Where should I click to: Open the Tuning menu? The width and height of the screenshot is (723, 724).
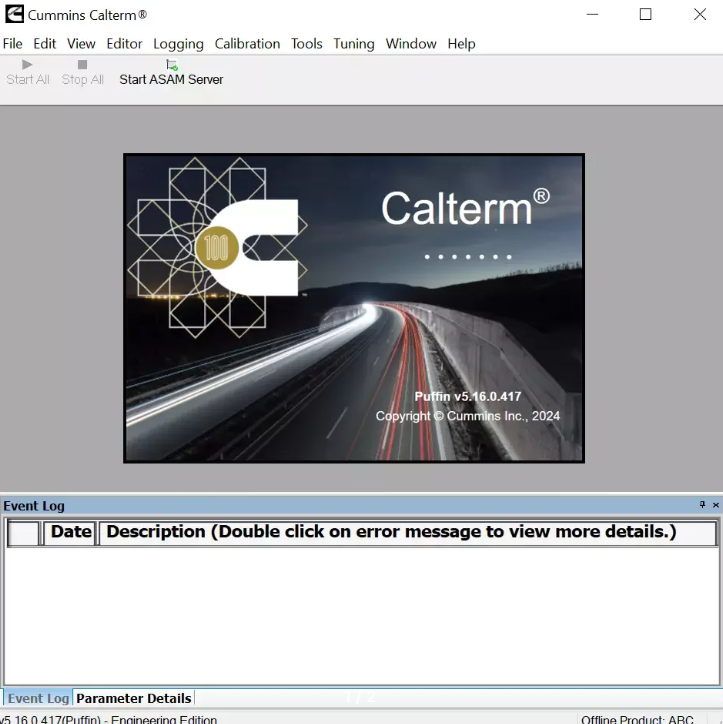354,44
